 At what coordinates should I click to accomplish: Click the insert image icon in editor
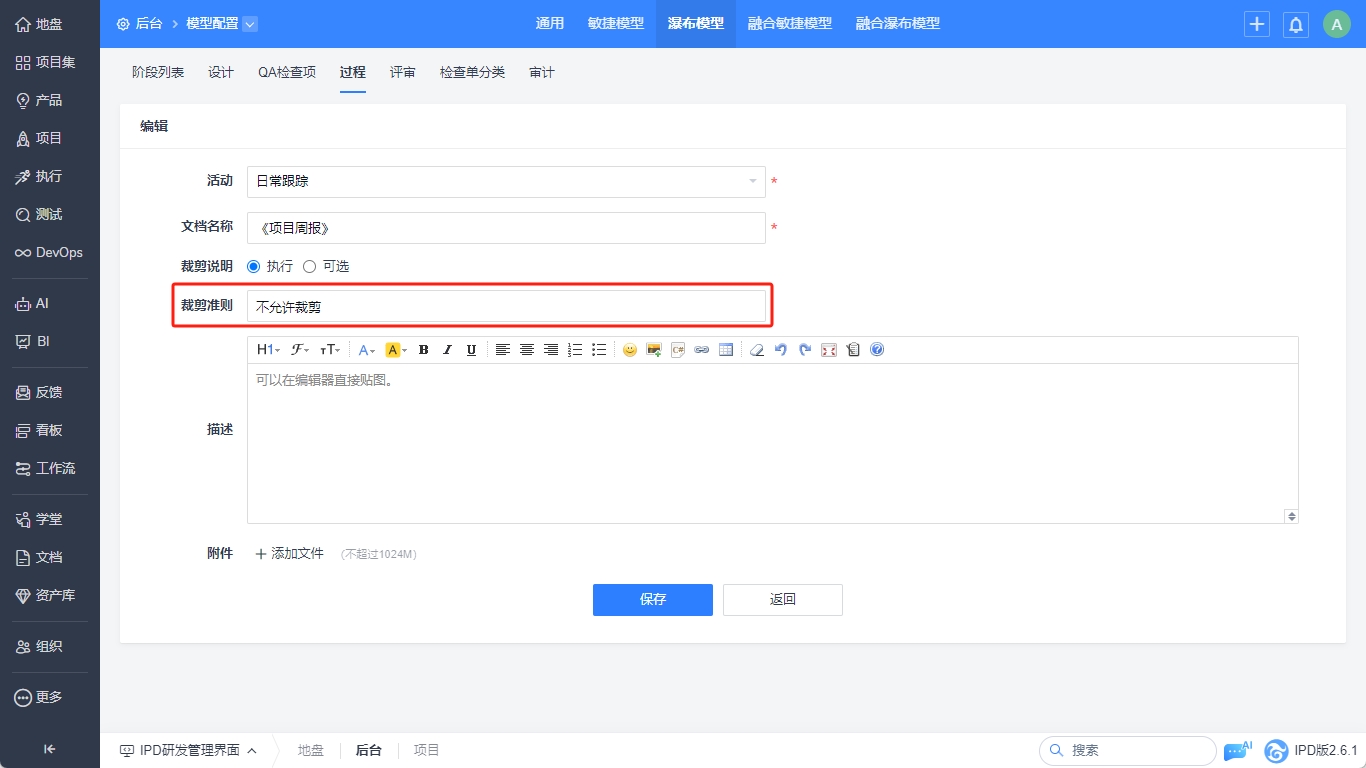tap(654, 350)
